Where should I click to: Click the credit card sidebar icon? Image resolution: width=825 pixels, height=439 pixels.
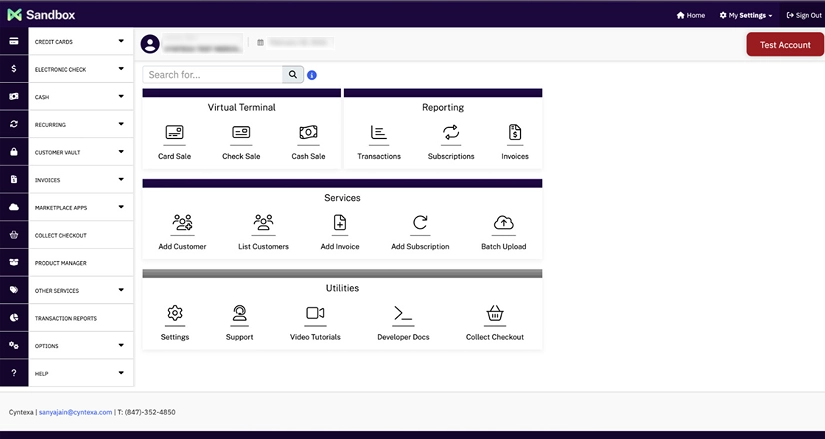14,42
